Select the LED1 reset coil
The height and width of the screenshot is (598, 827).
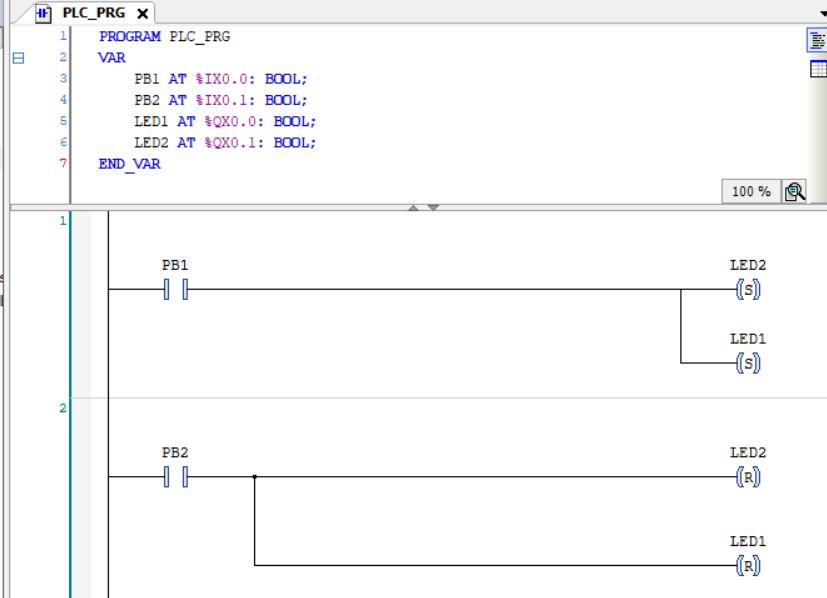tap(748, 566)
